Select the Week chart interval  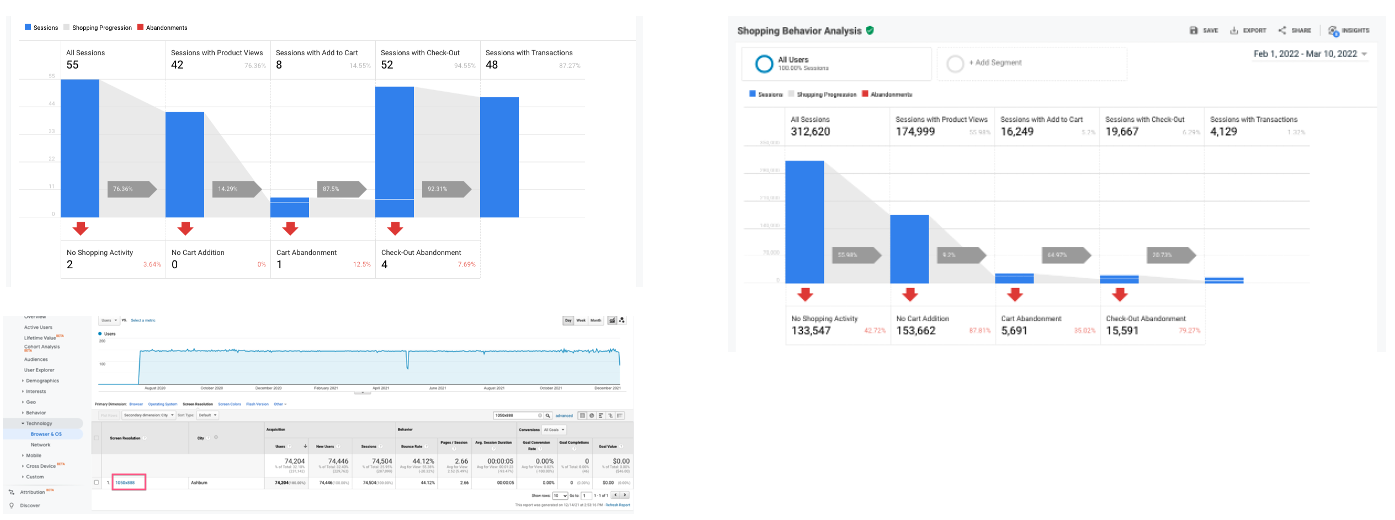(581, 320)
